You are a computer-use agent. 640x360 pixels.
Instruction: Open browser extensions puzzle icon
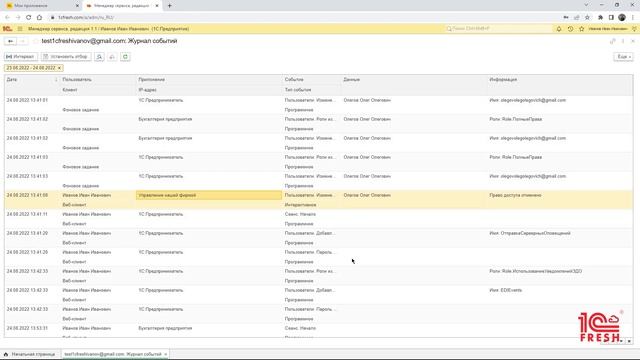pos(600,18)
